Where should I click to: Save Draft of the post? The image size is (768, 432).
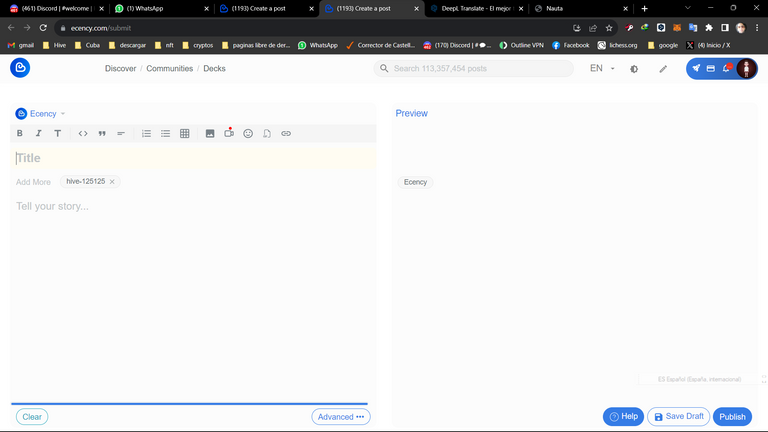678,416
